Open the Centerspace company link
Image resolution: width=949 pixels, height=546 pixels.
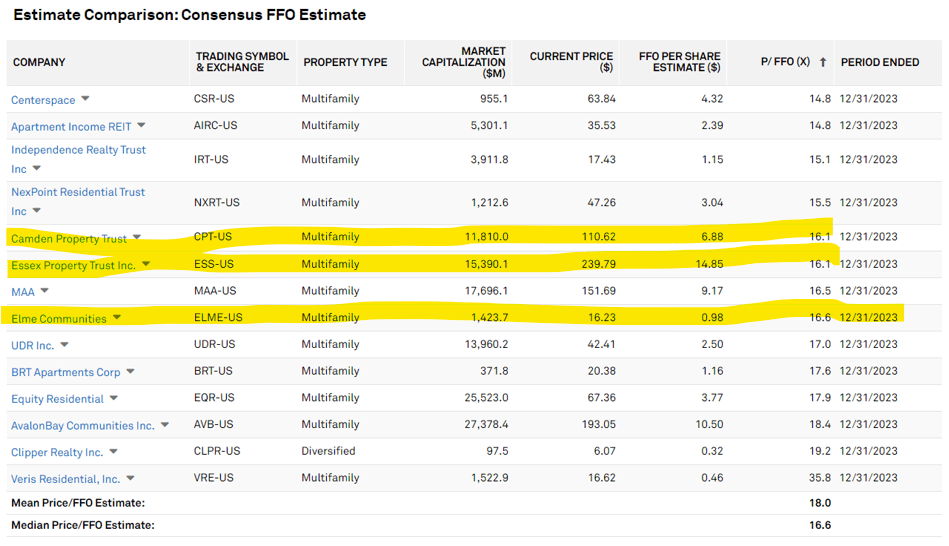[x=44, y=100]
